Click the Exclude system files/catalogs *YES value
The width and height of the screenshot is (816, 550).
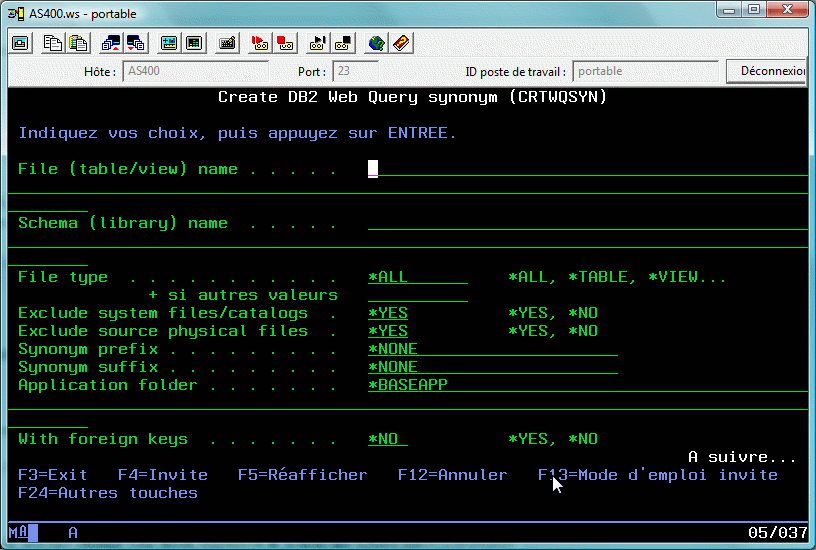[x=388, y=313]
